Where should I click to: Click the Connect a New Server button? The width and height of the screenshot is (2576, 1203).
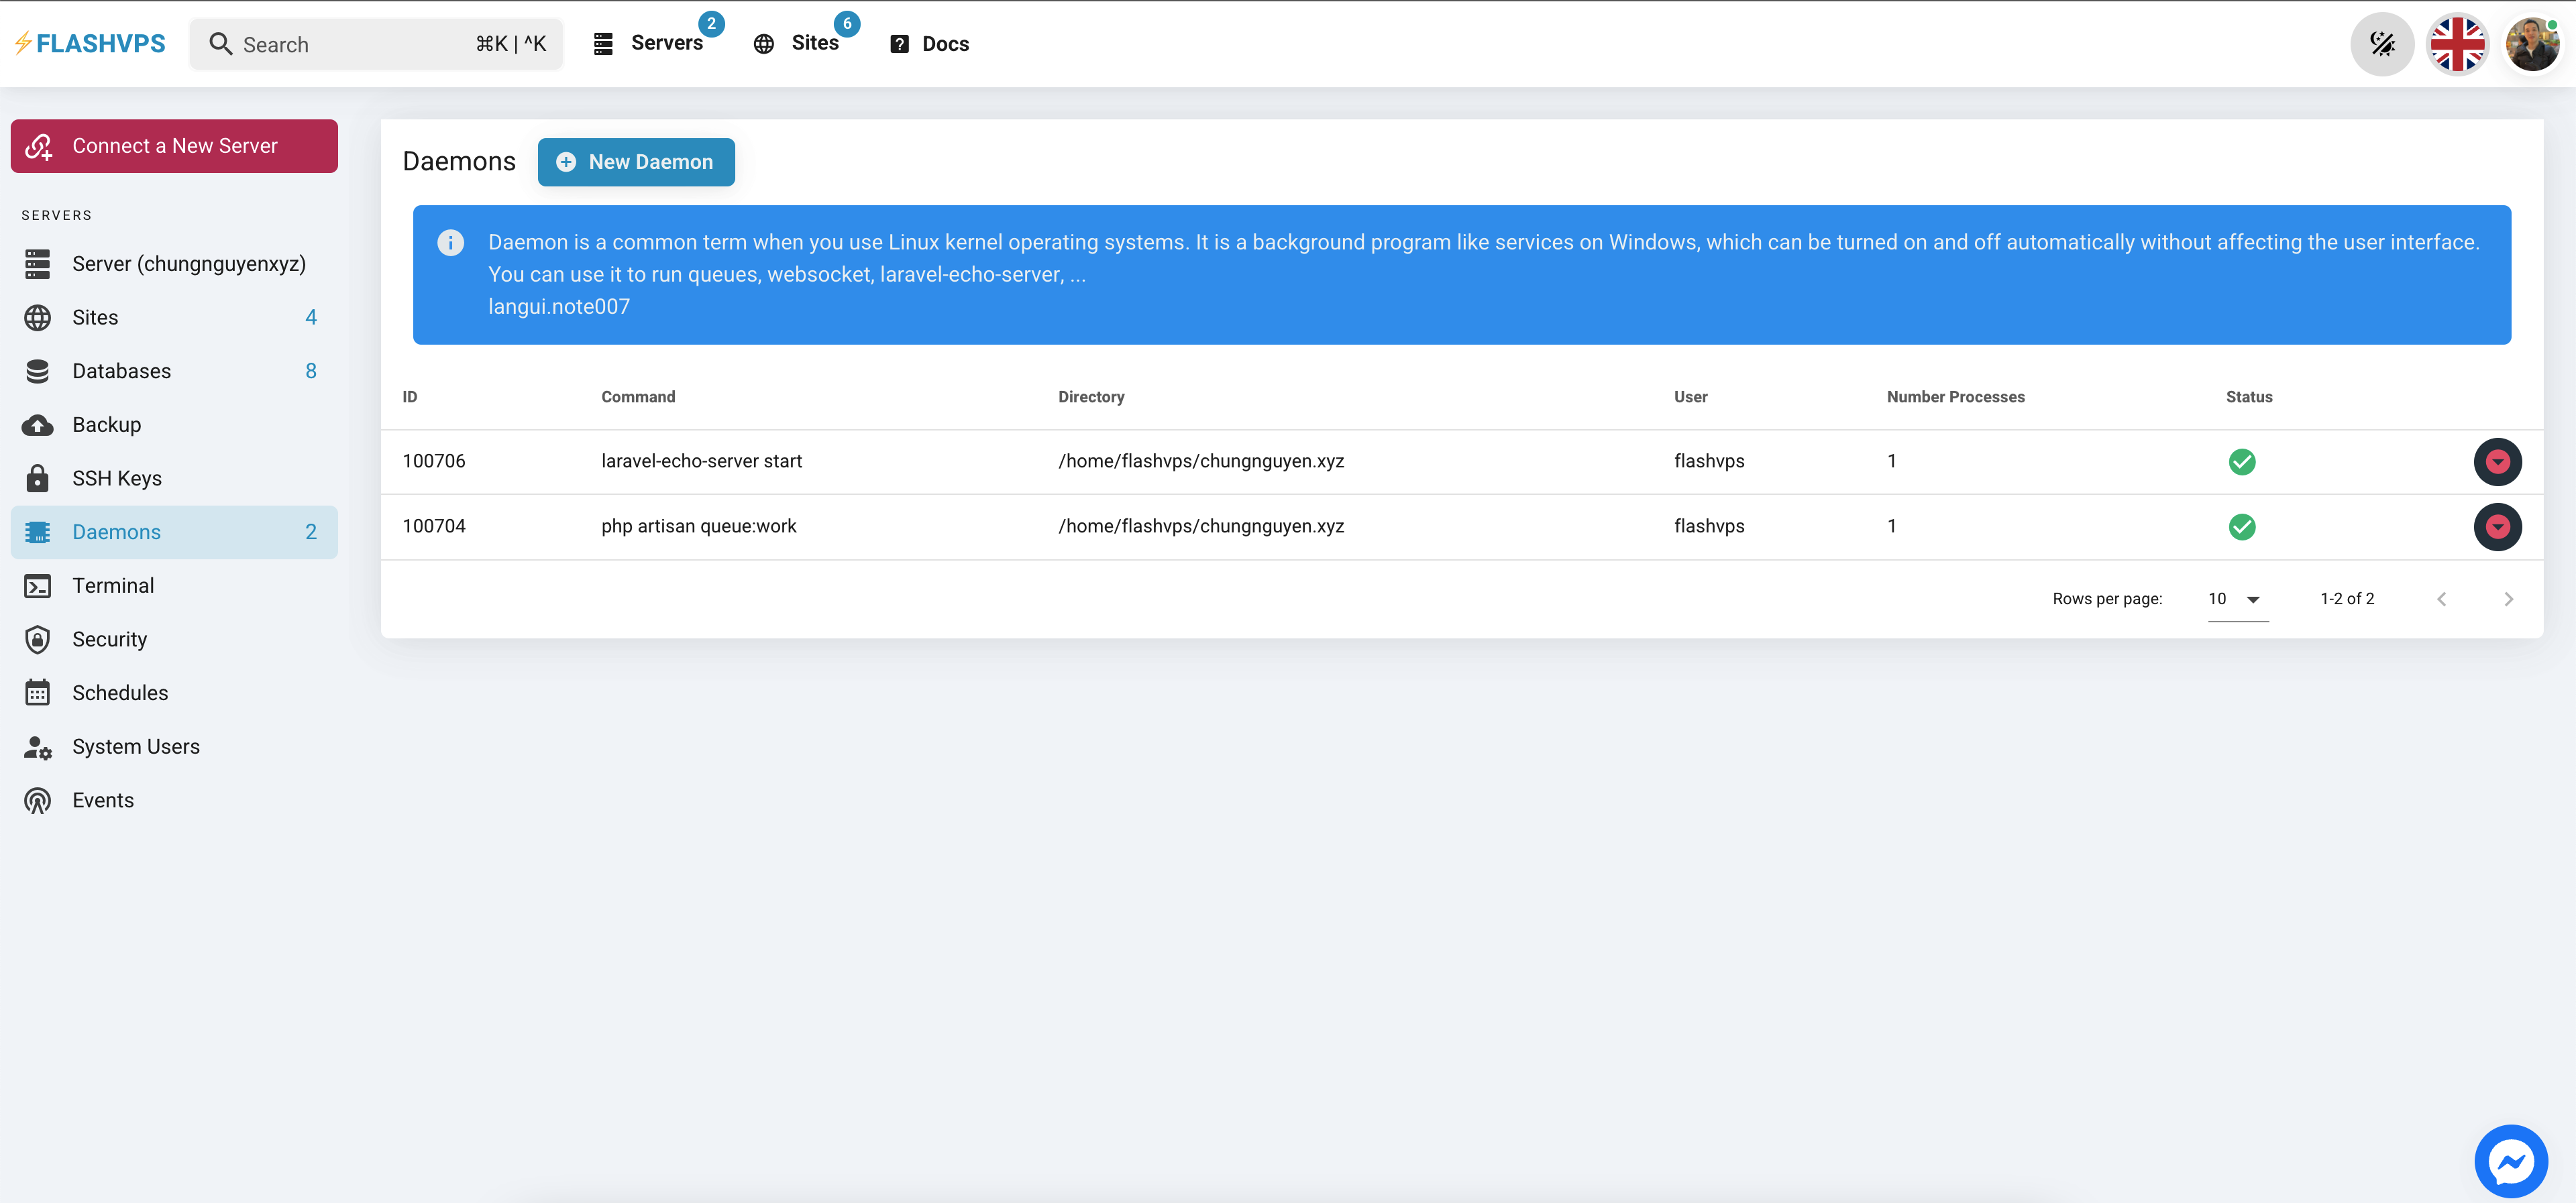click(173, 145)
